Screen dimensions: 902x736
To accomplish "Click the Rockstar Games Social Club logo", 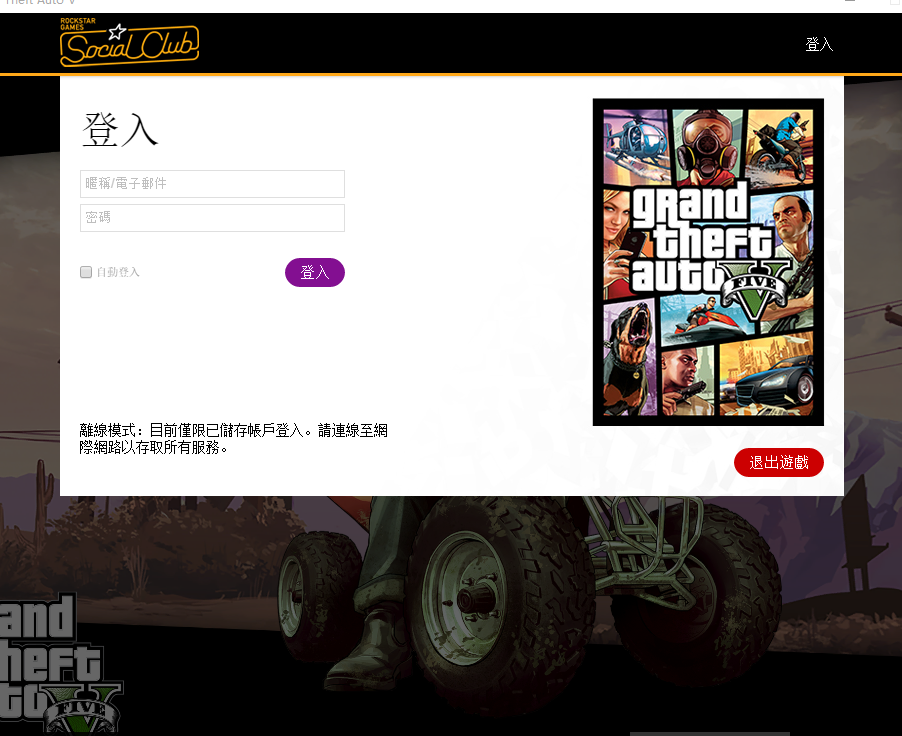I will [x=129, y=45].
